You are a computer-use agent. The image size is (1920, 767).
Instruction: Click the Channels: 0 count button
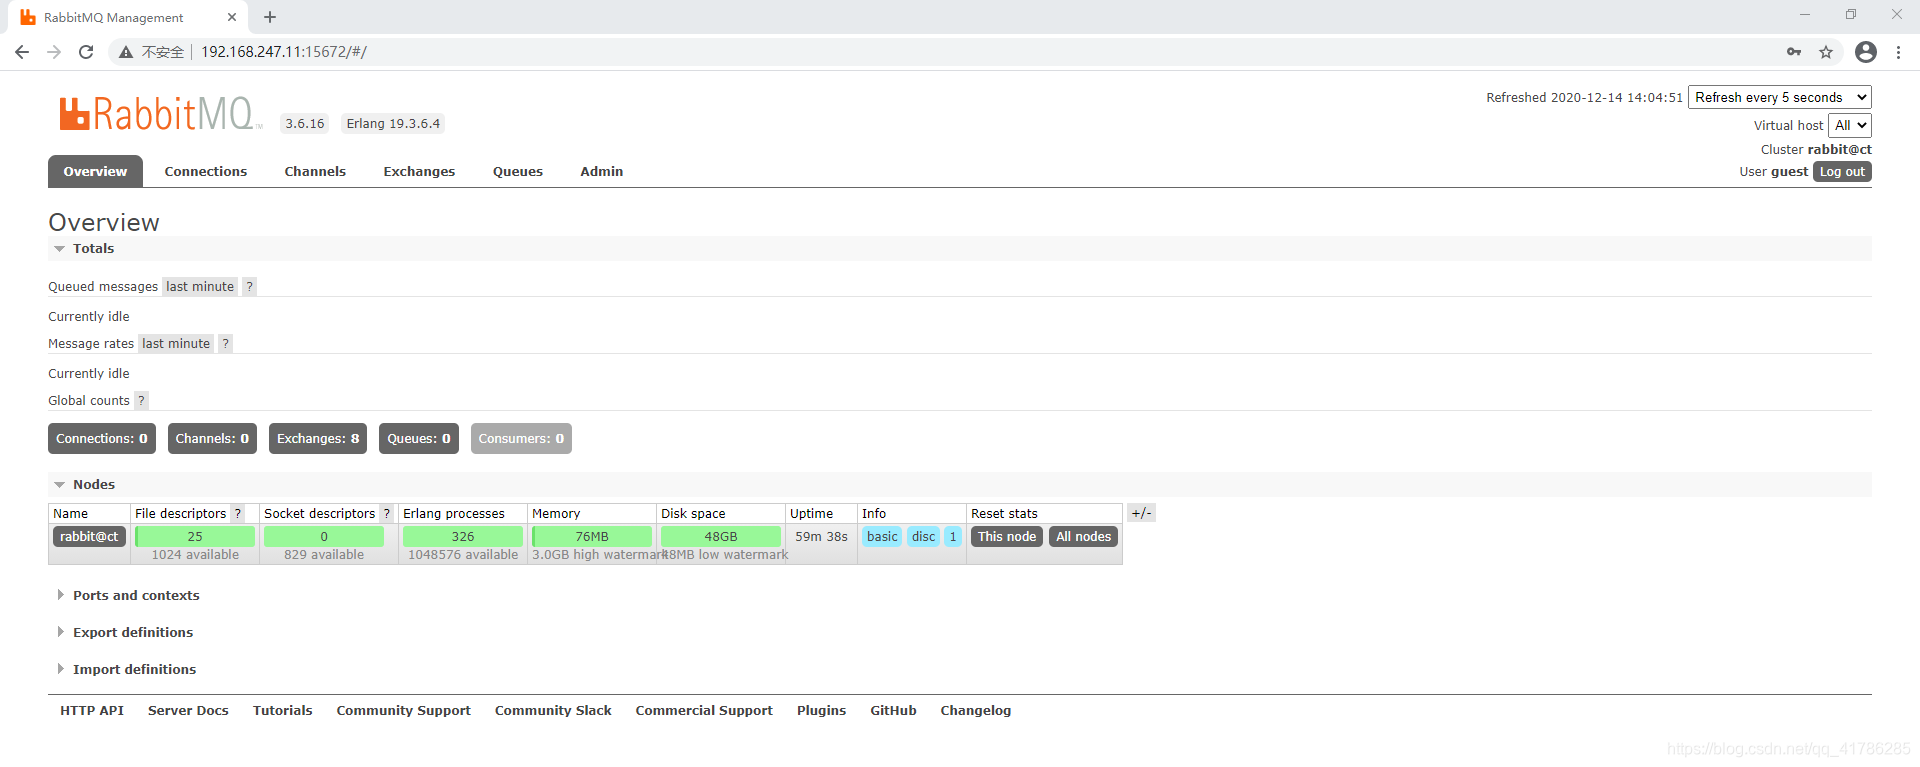coord(212,439)
